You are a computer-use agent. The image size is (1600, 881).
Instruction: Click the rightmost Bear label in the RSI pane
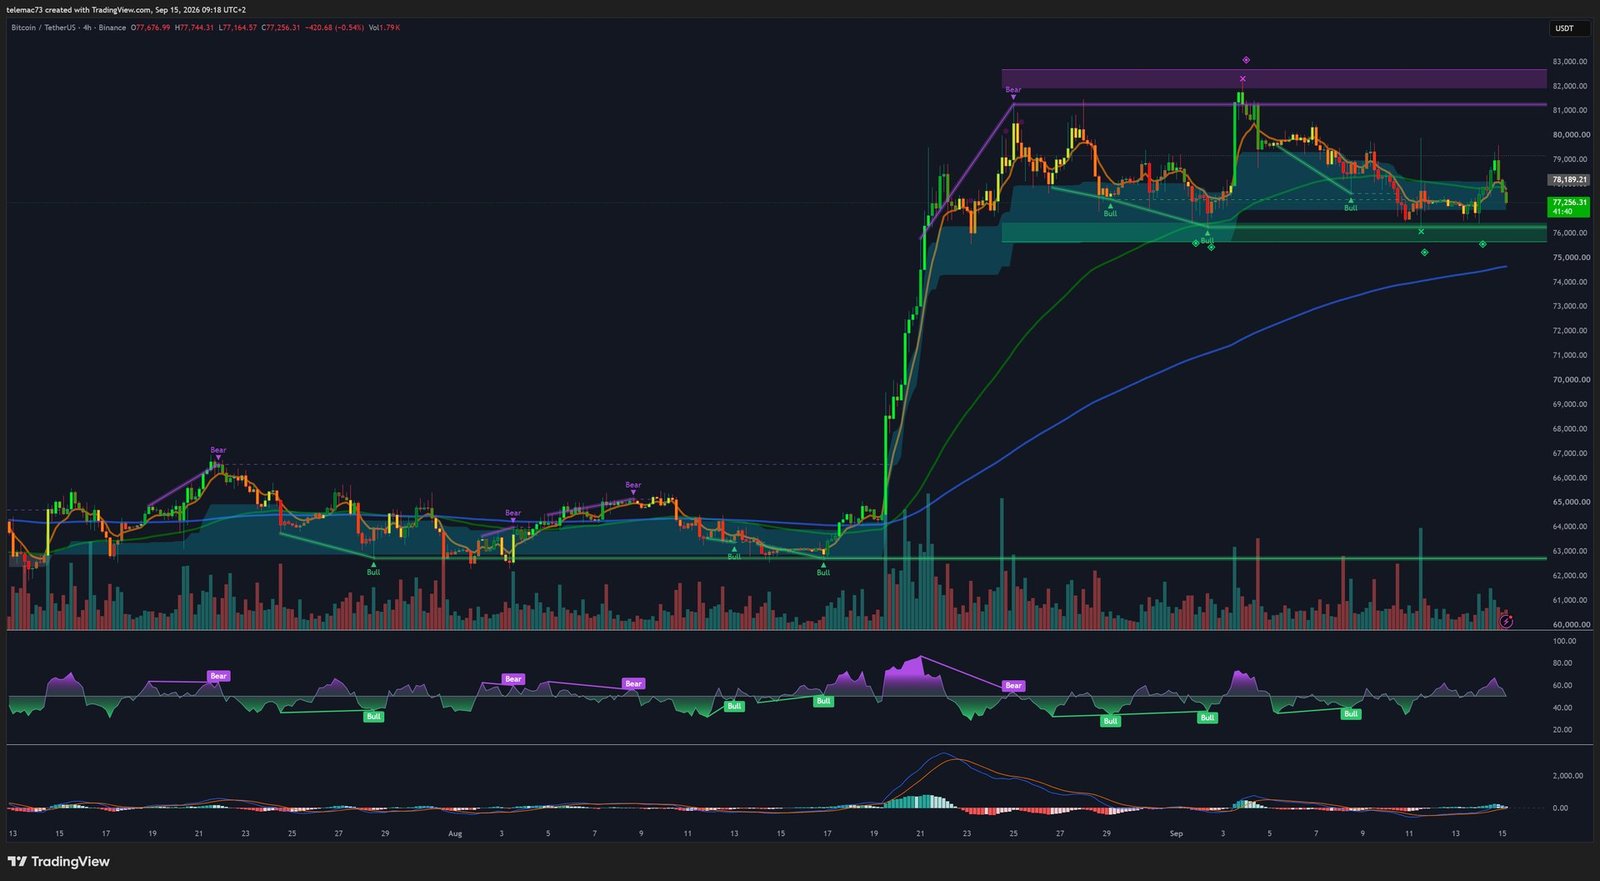point(1013,685)
